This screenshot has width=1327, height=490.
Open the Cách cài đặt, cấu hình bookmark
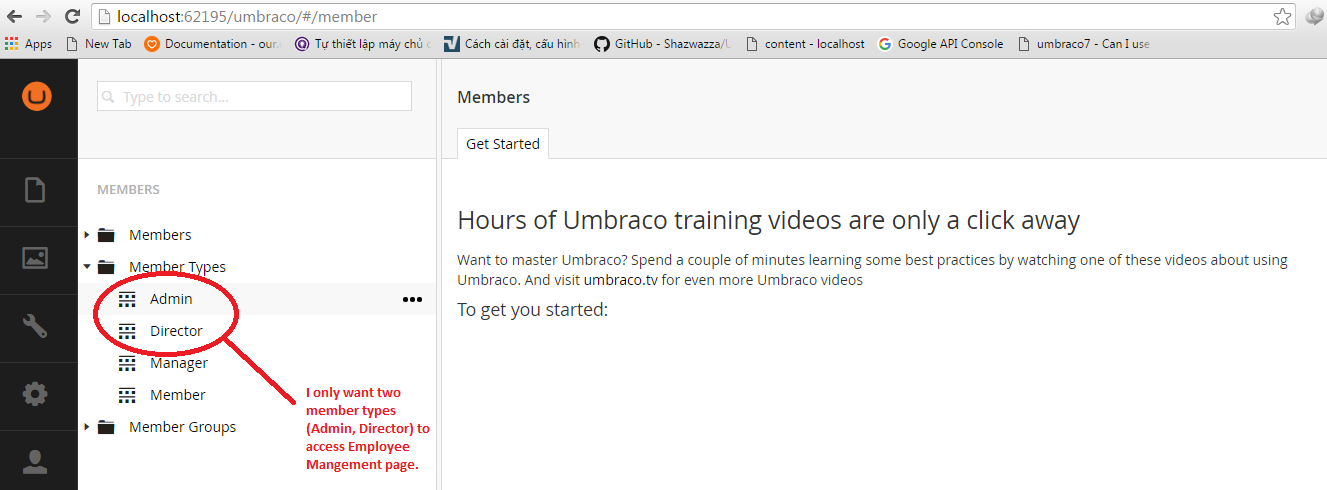[512, 44]
